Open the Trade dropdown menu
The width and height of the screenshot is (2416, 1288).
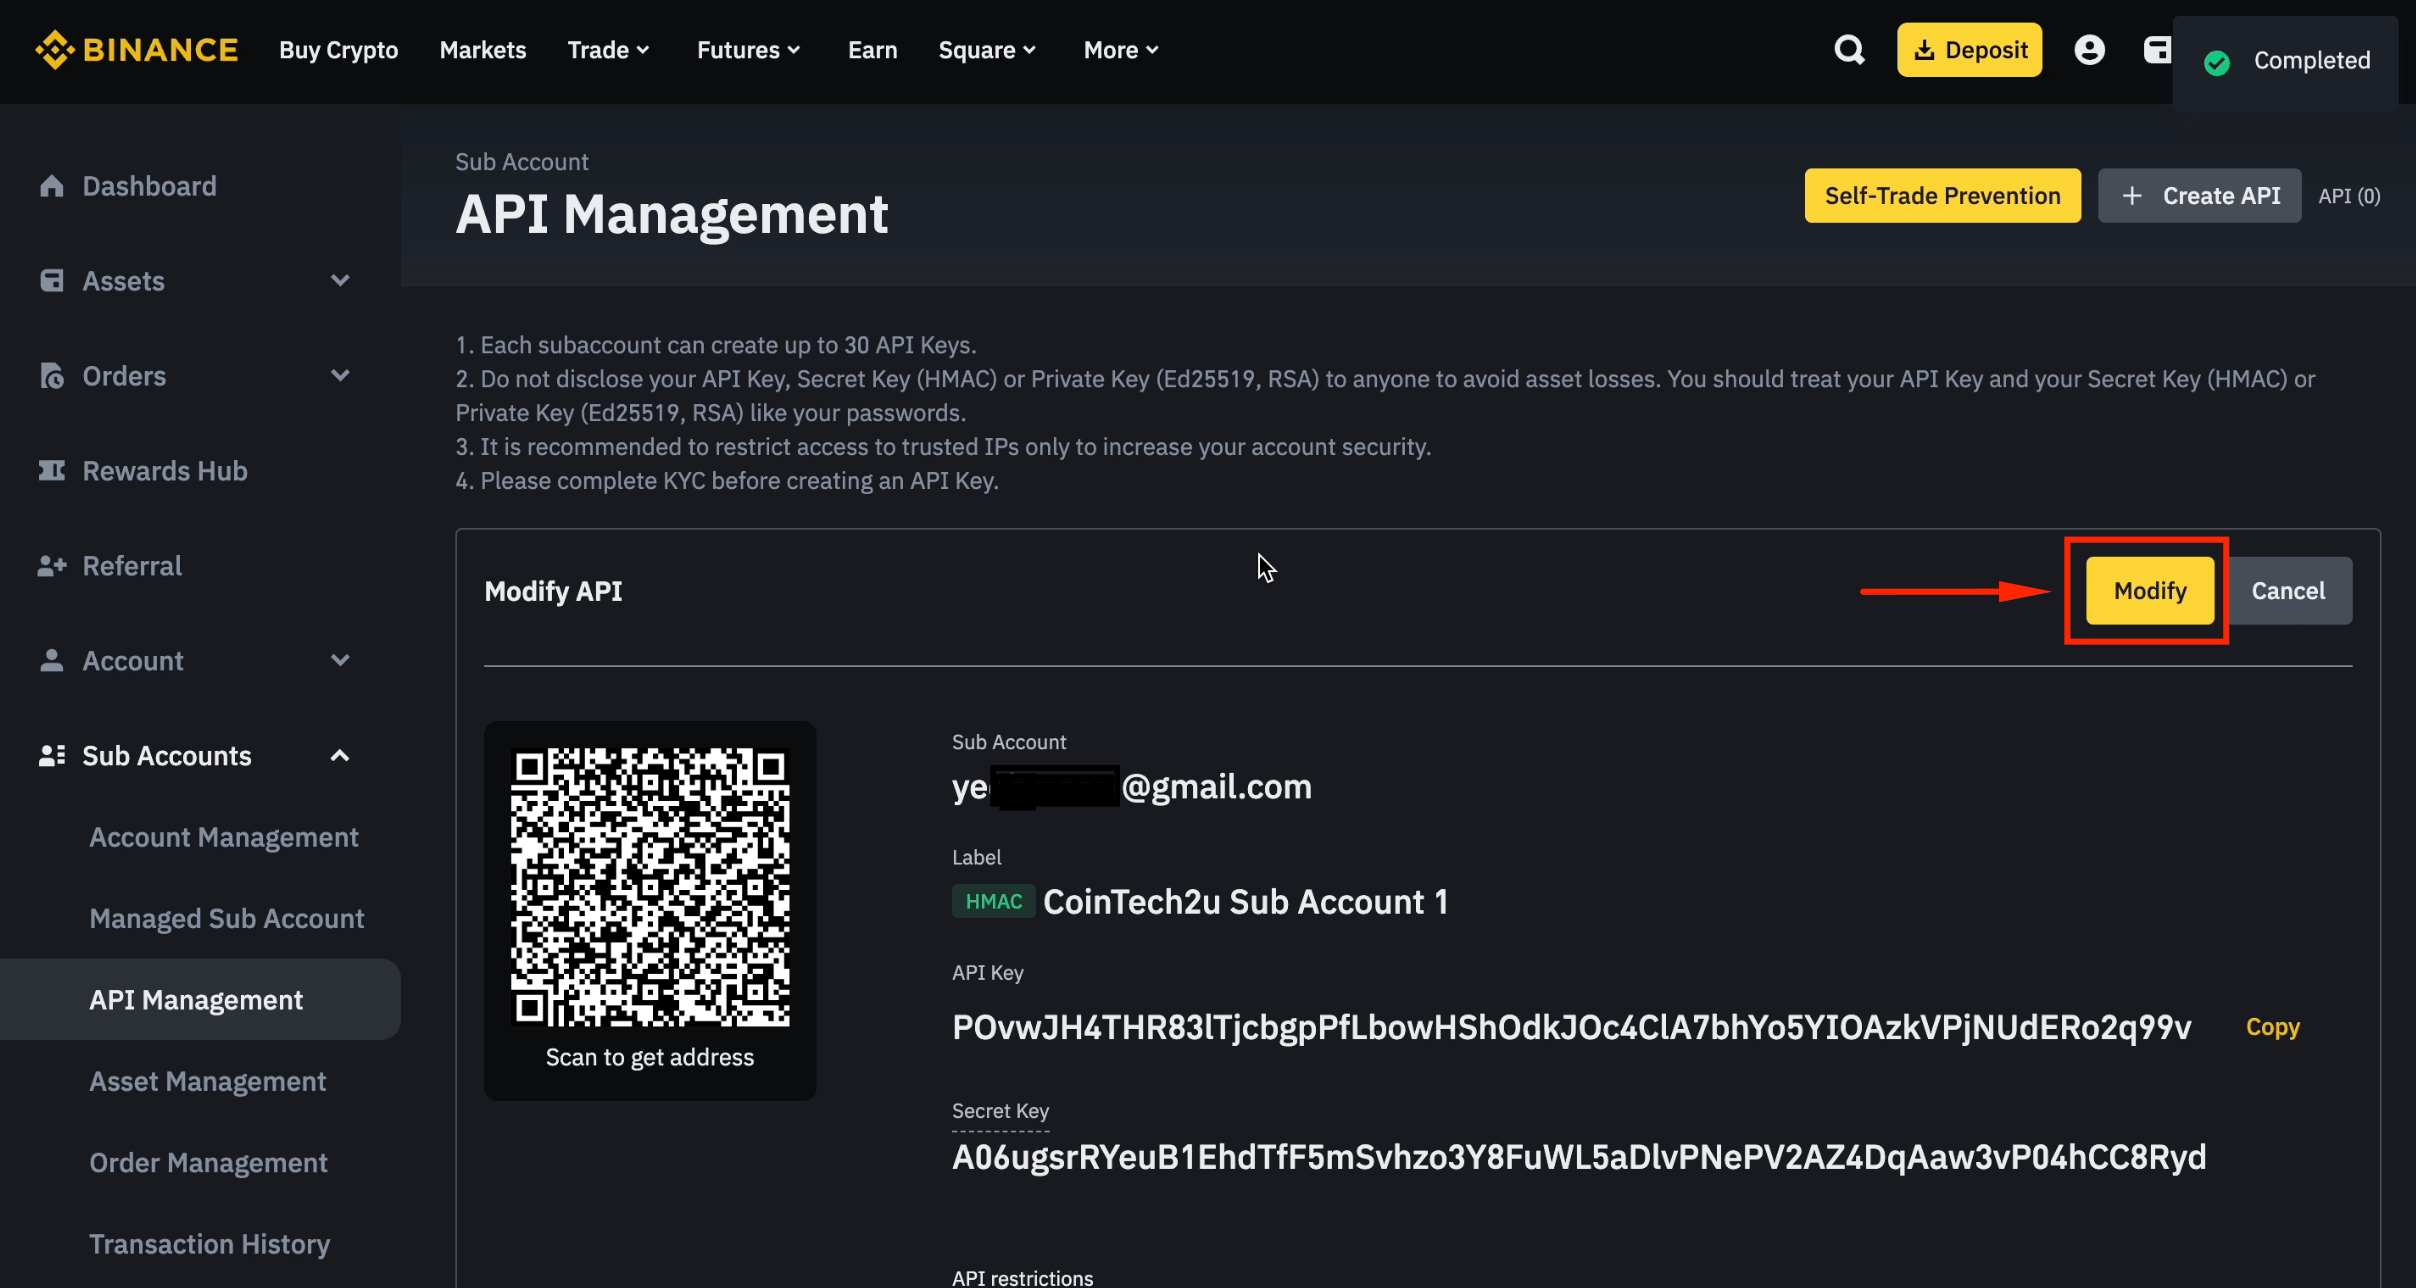tap(608, 50)
